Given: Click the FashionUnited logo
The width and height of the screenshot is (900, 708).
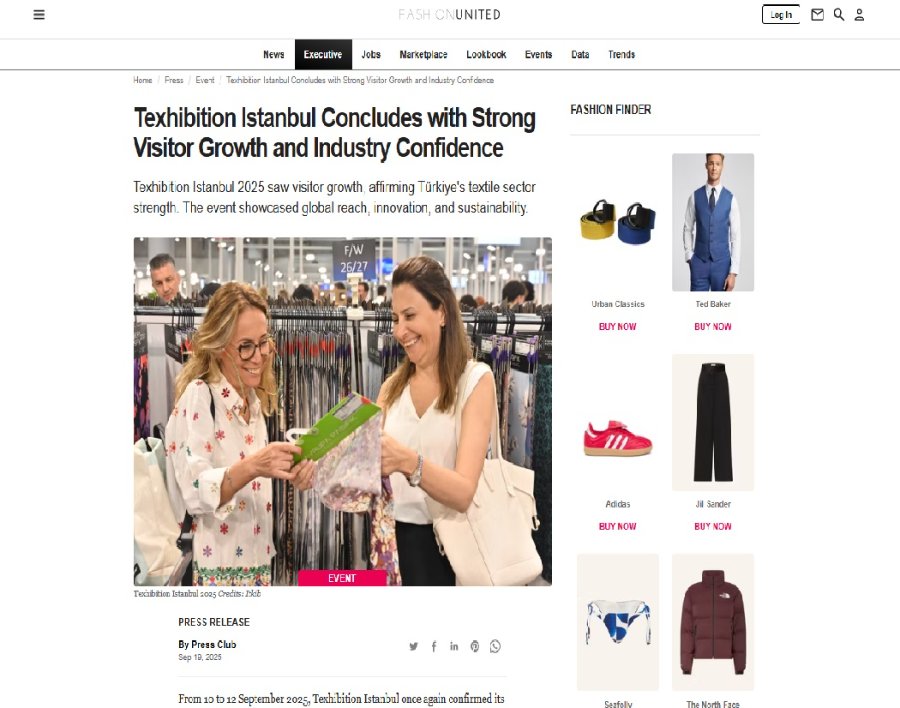Looking at the screenshot, I should (x=449, y=14).
